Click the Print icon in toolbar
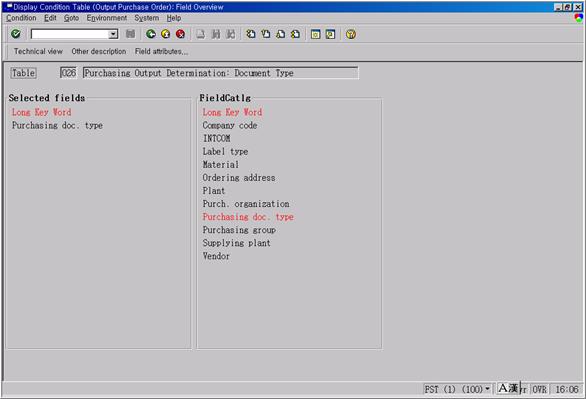The height and width of the screenshot is (399, 586). (x=201, y=34)
